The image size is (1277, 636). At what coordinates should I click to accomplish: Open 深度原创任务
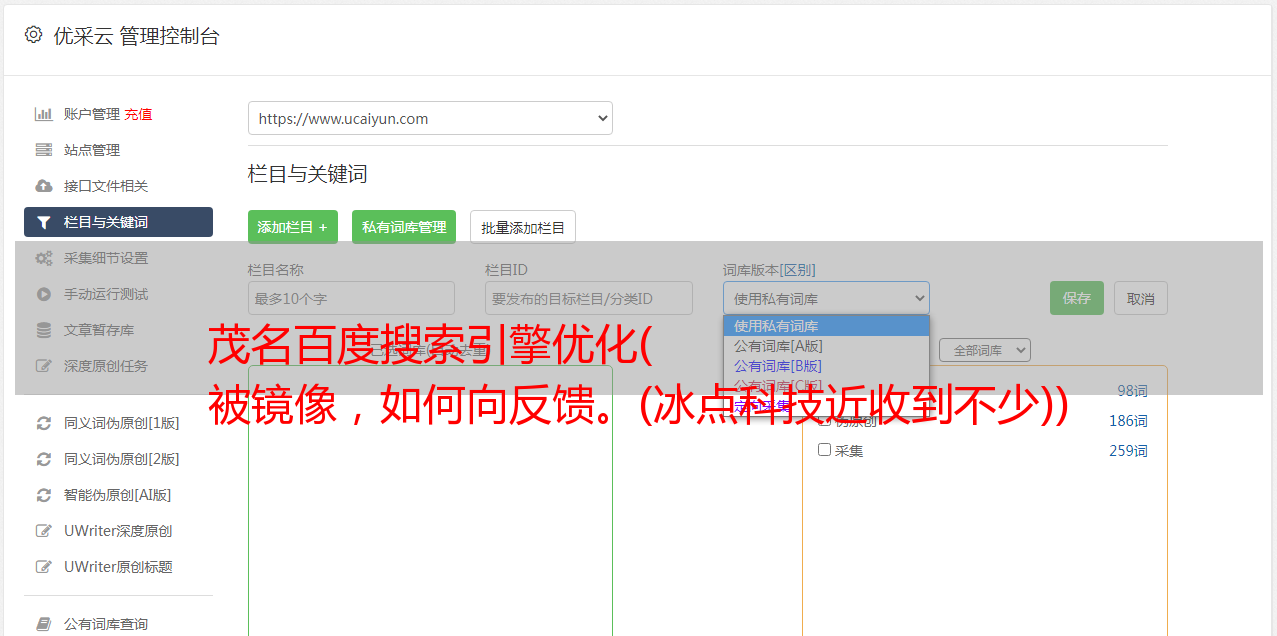[106, 366]
